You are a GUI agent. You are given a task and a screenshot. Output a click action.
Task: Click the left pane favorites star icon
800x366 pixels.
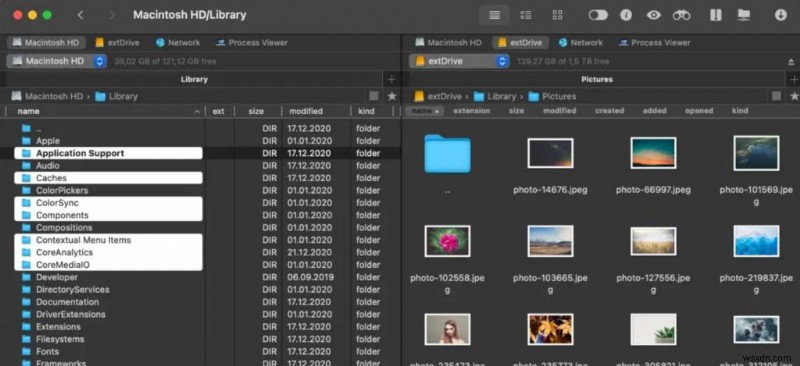(x=392, y=96)
